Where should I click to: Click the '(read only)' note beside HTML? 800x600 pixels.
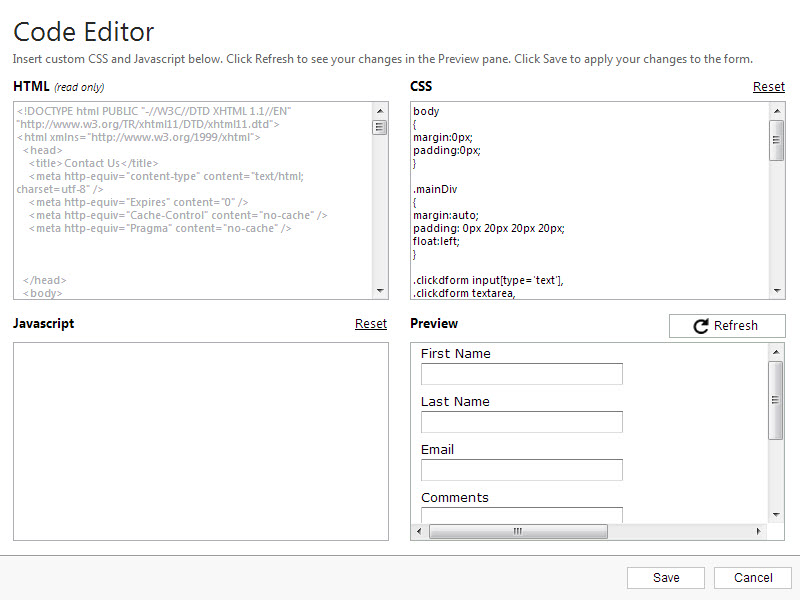click(79, 87)
